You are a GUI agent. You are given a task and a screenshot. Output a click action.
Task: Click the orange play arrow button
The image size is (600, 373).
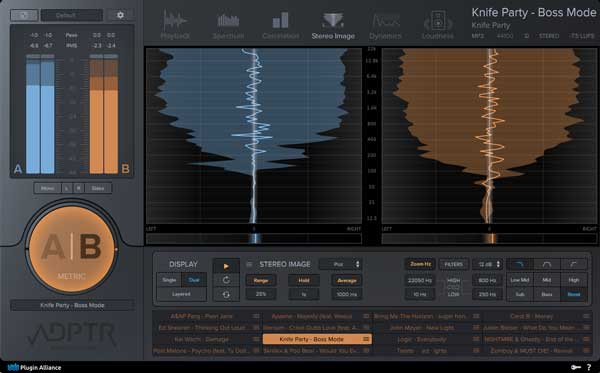(x=226, y=265)
